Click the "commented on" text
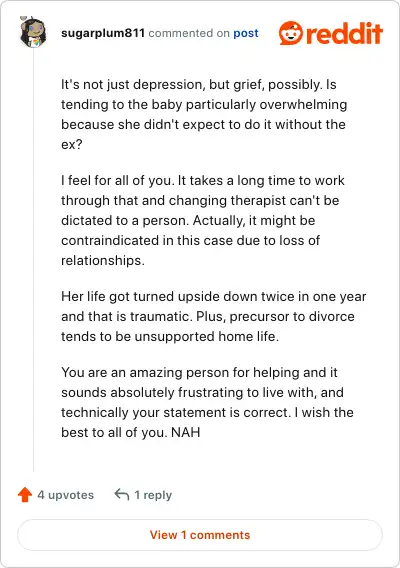Screen dimensions: 400x568 pyautogui.click(x=189, y=33)
